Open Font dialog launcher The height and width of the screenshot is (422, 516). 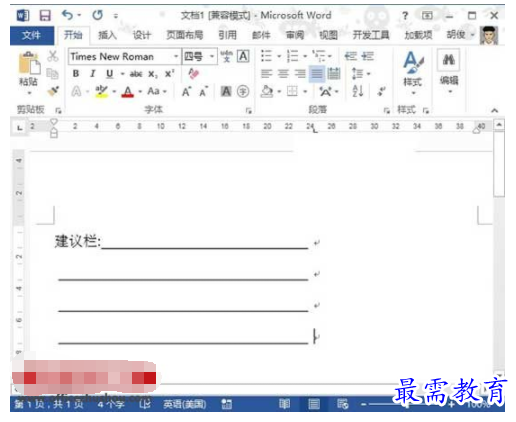click(248, 110)
